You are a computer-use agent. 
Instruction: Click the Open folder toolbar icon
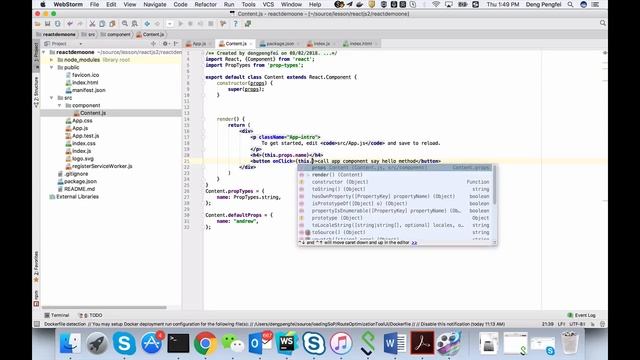(x=38, y=24)
